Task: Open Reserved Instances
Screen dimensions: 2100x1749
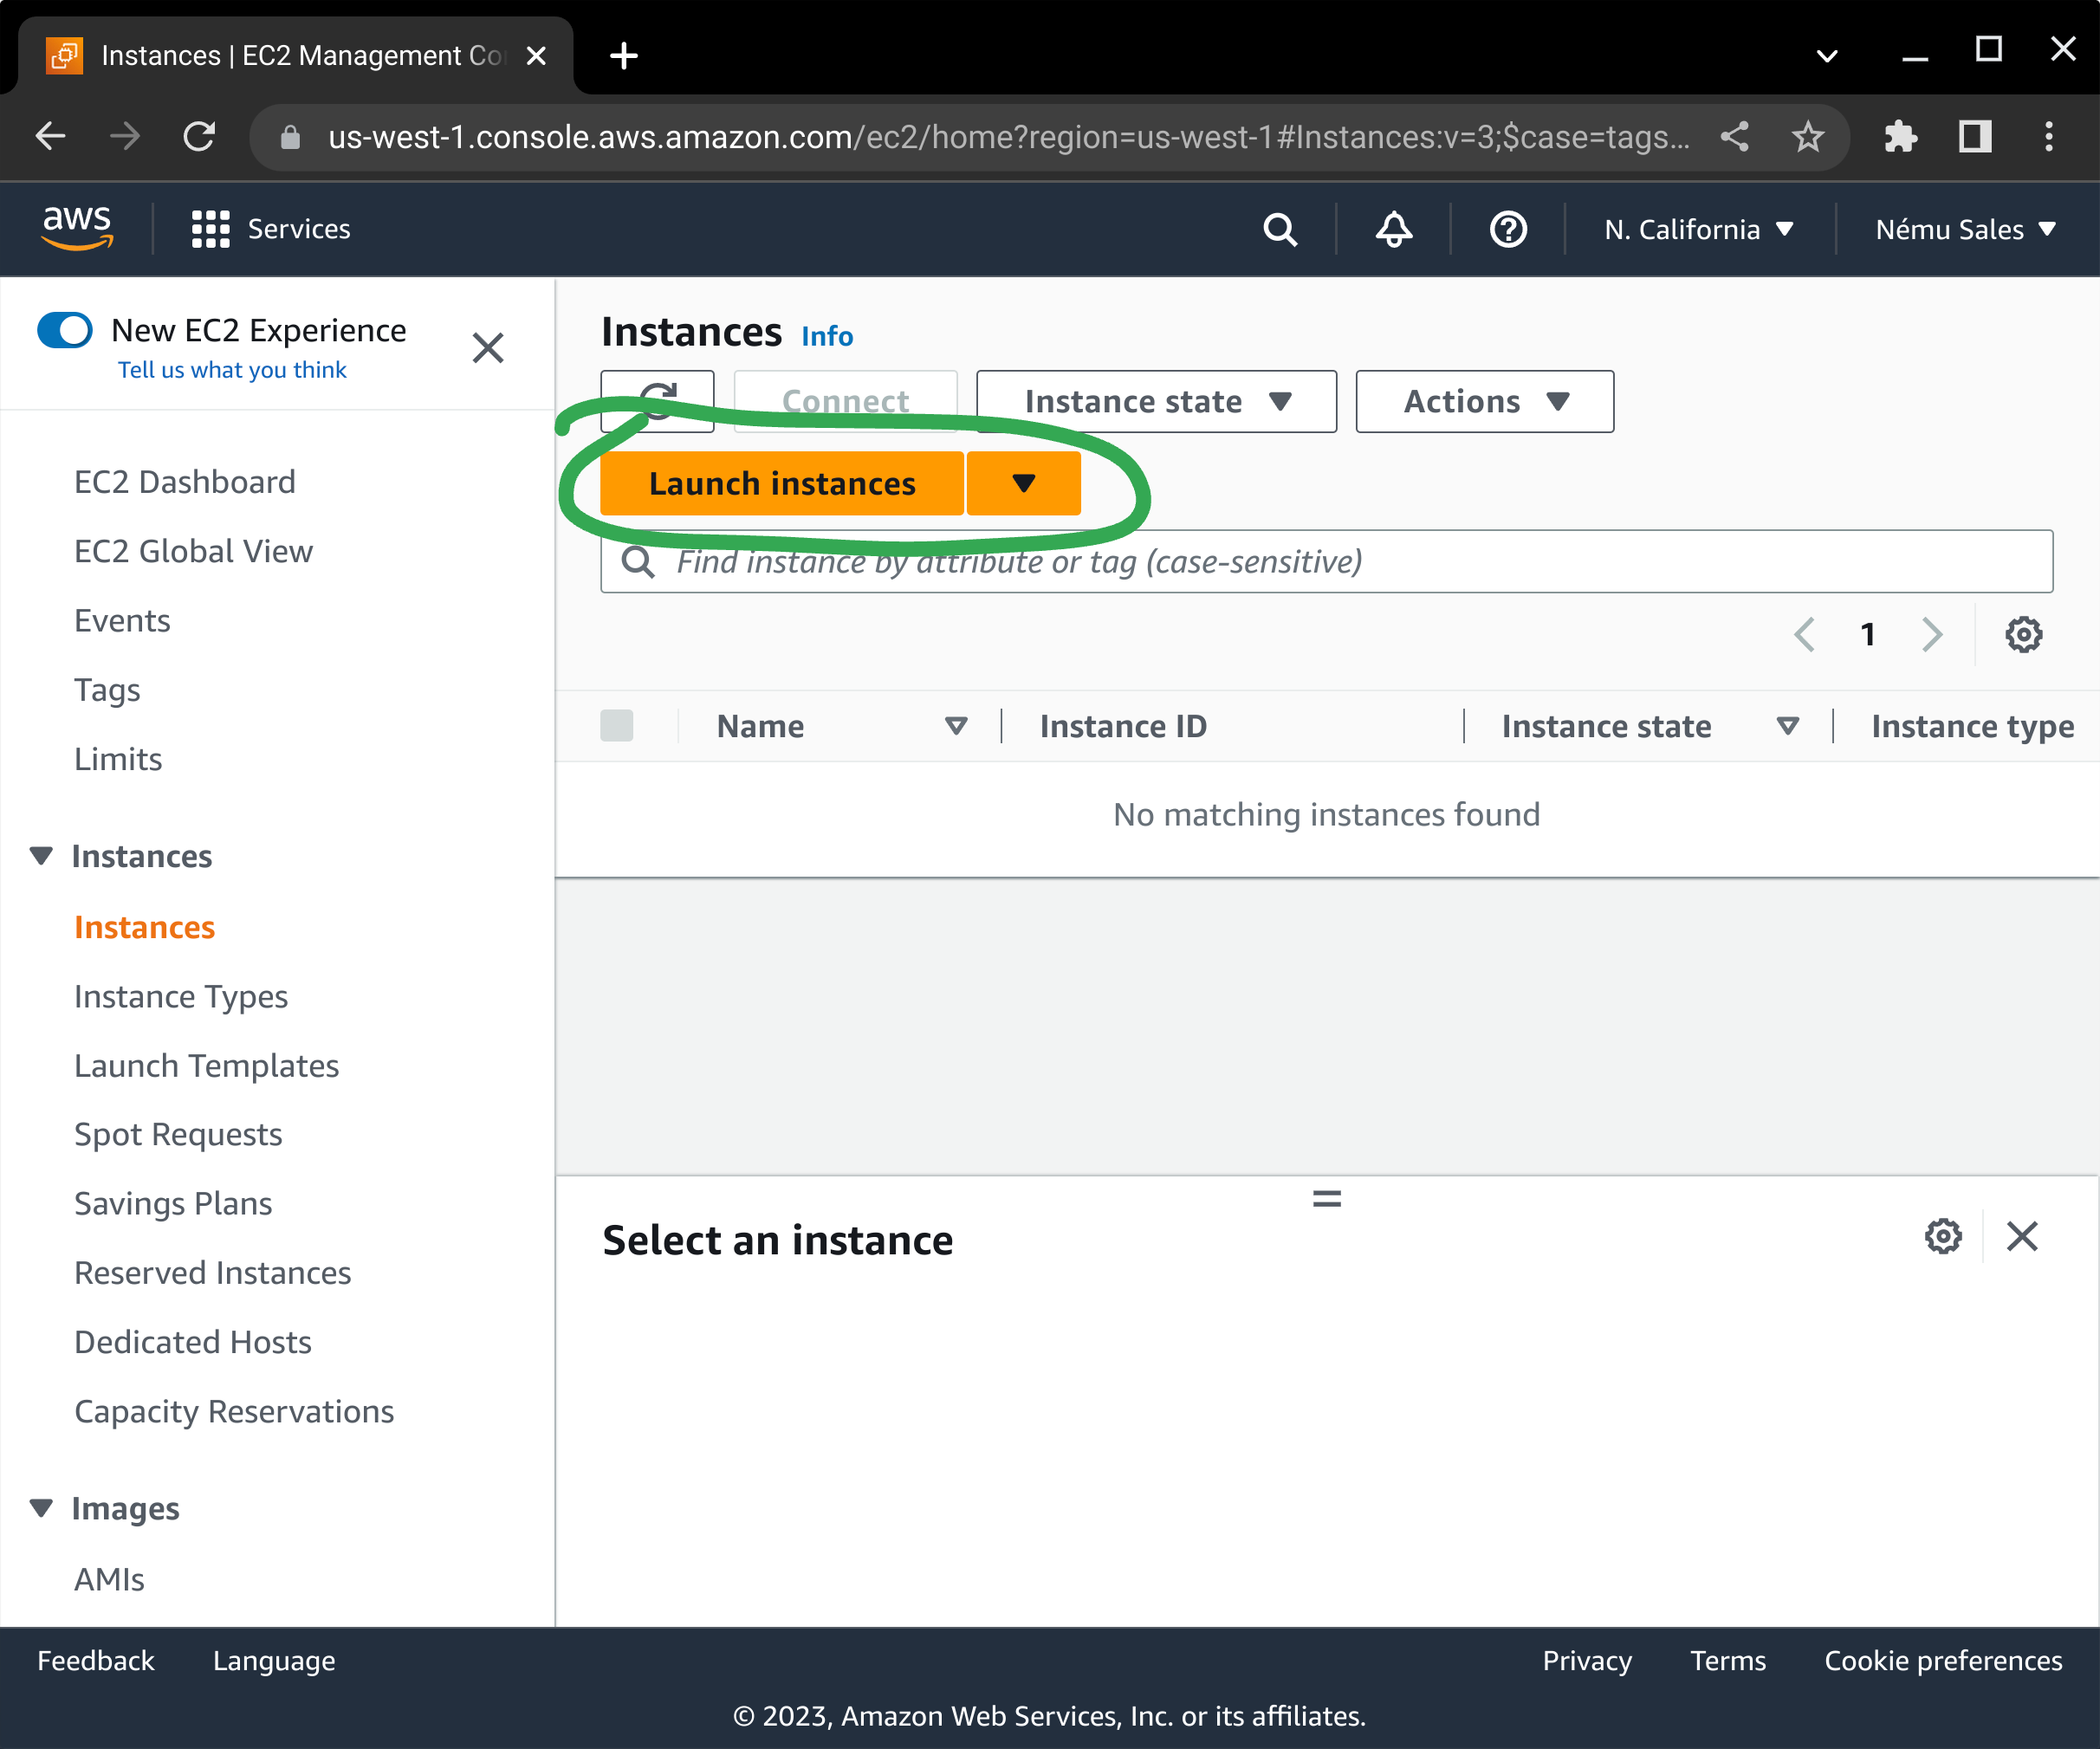Action: click(x=213, y=1273)
